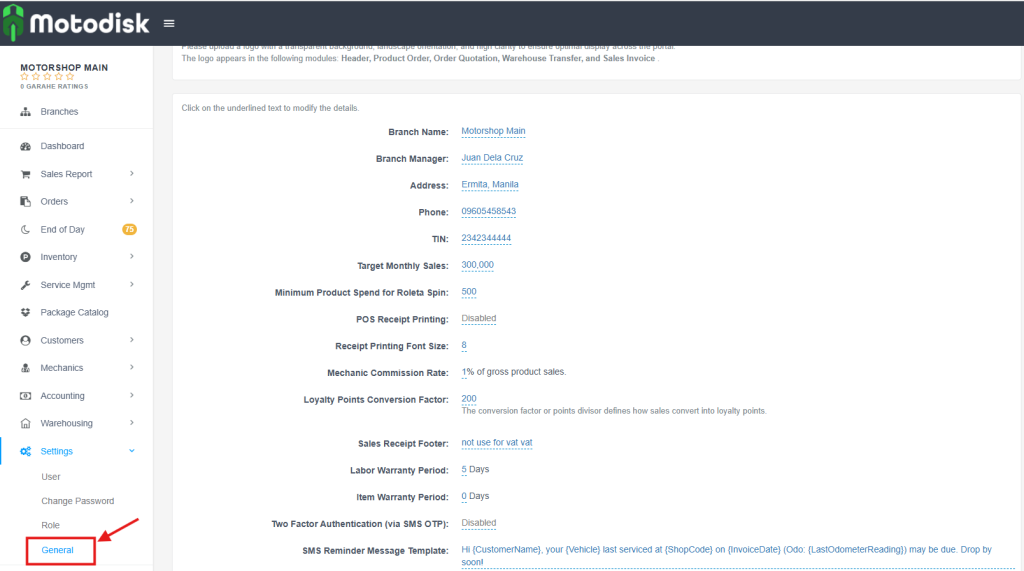
Task: Edit Target Monthly Sales 300,000 value
Action: 477,265
